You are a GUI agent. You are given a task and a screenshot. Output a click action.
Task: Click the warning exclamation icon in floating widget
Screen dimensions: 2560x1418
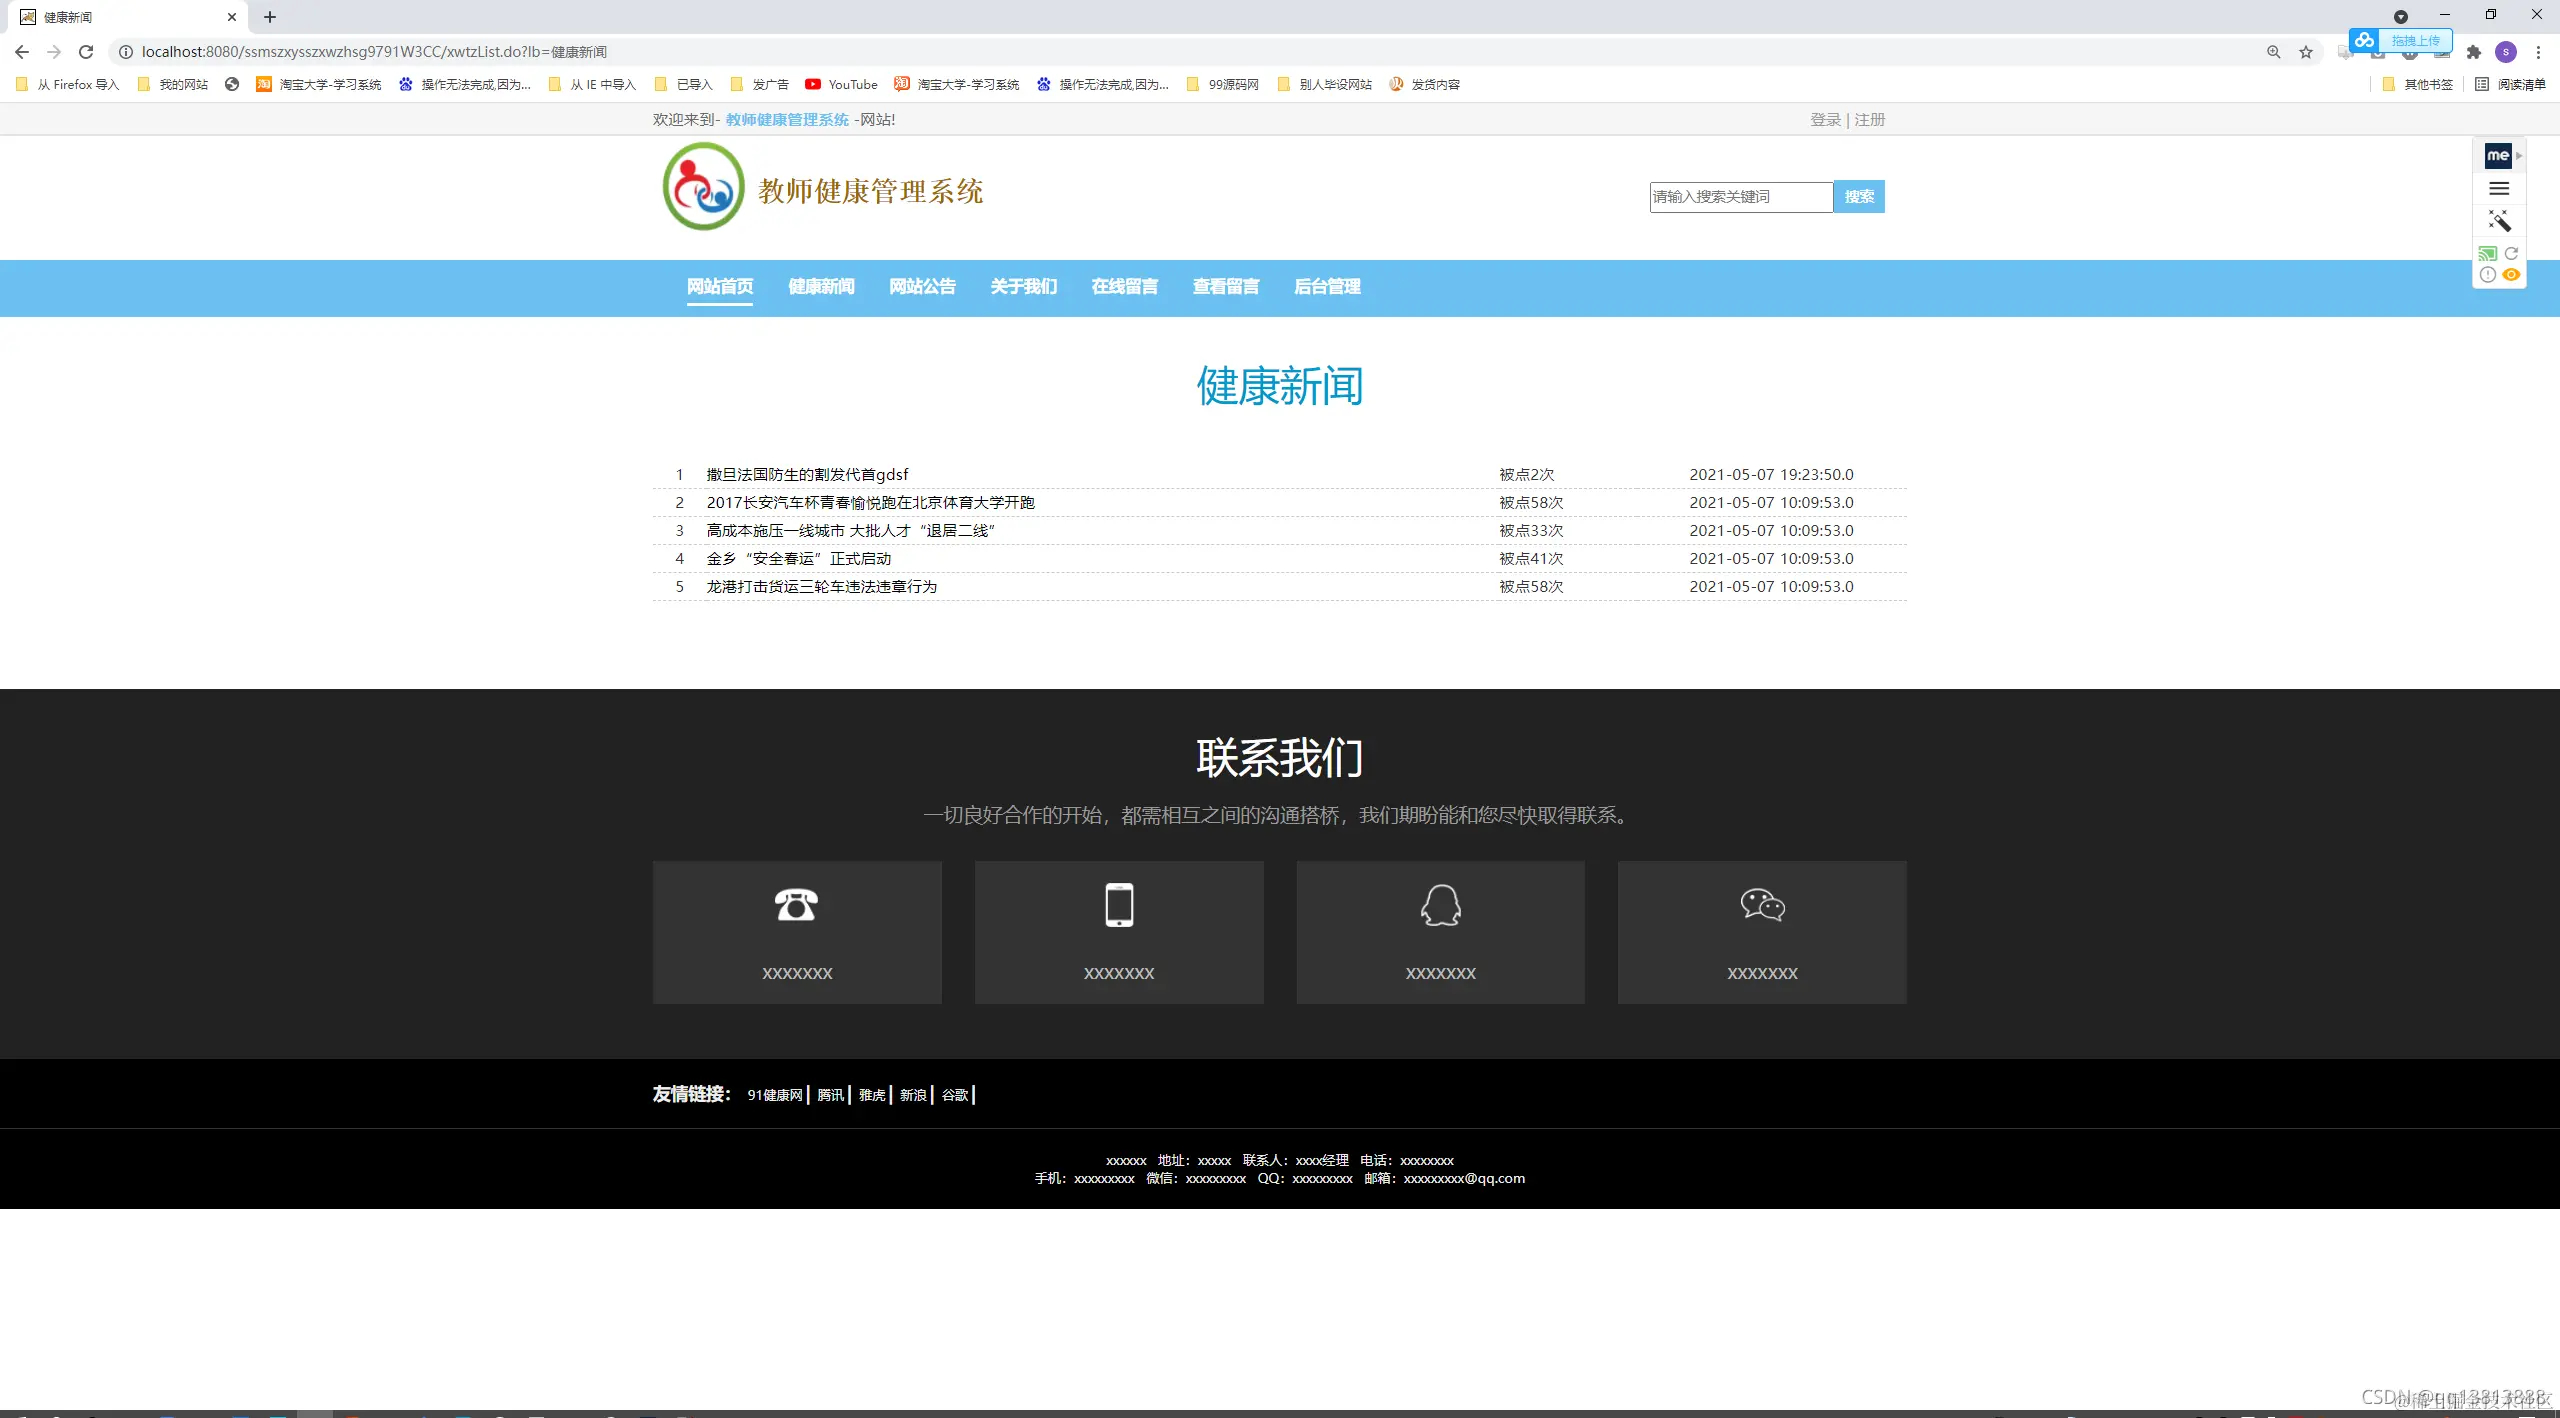[2488, 274]
